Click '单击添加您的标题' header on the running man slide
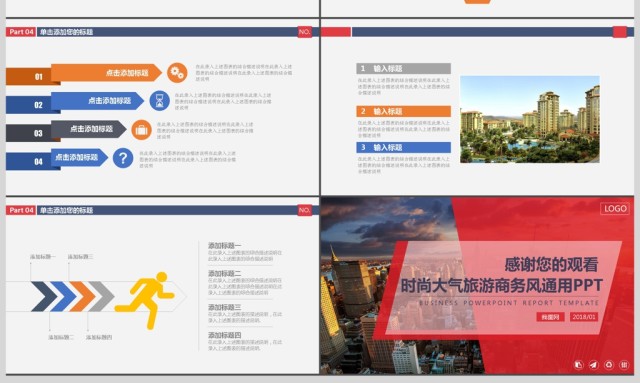The height and width of the screenshot is (383, 640). [67, 210]
